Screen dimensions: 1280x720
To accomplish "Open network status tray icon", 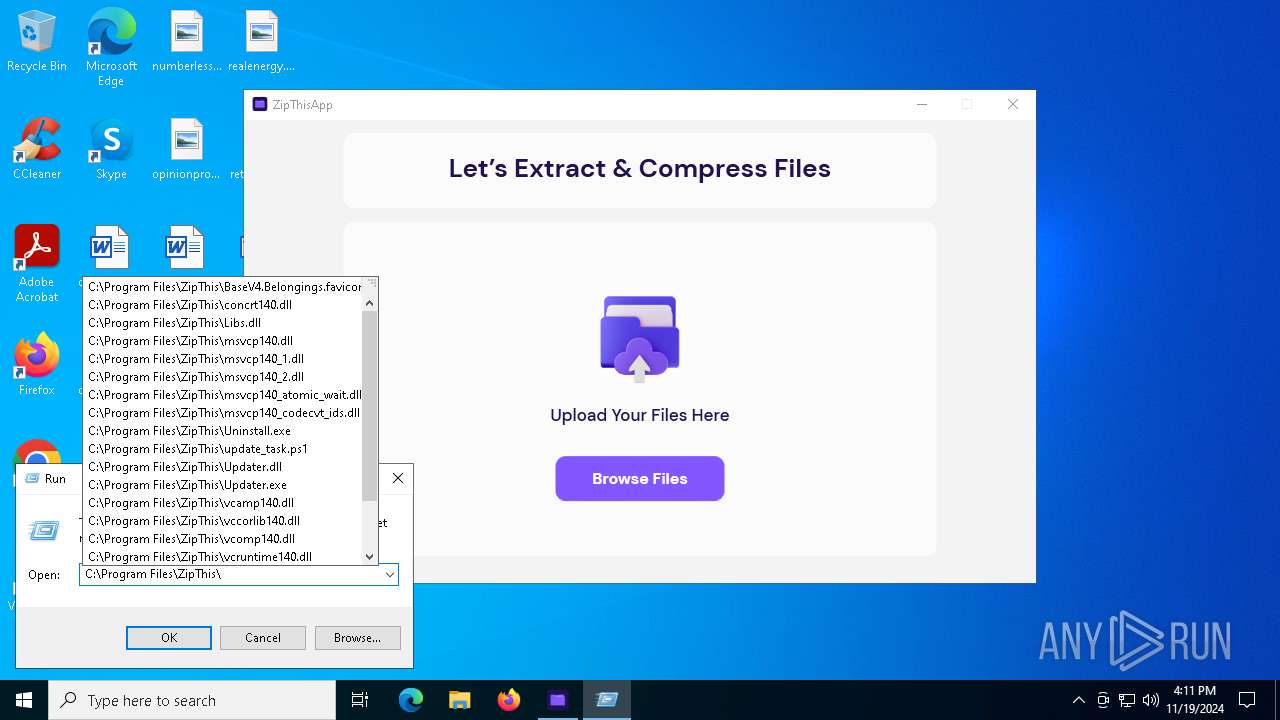I will [x=1127, y=700].
